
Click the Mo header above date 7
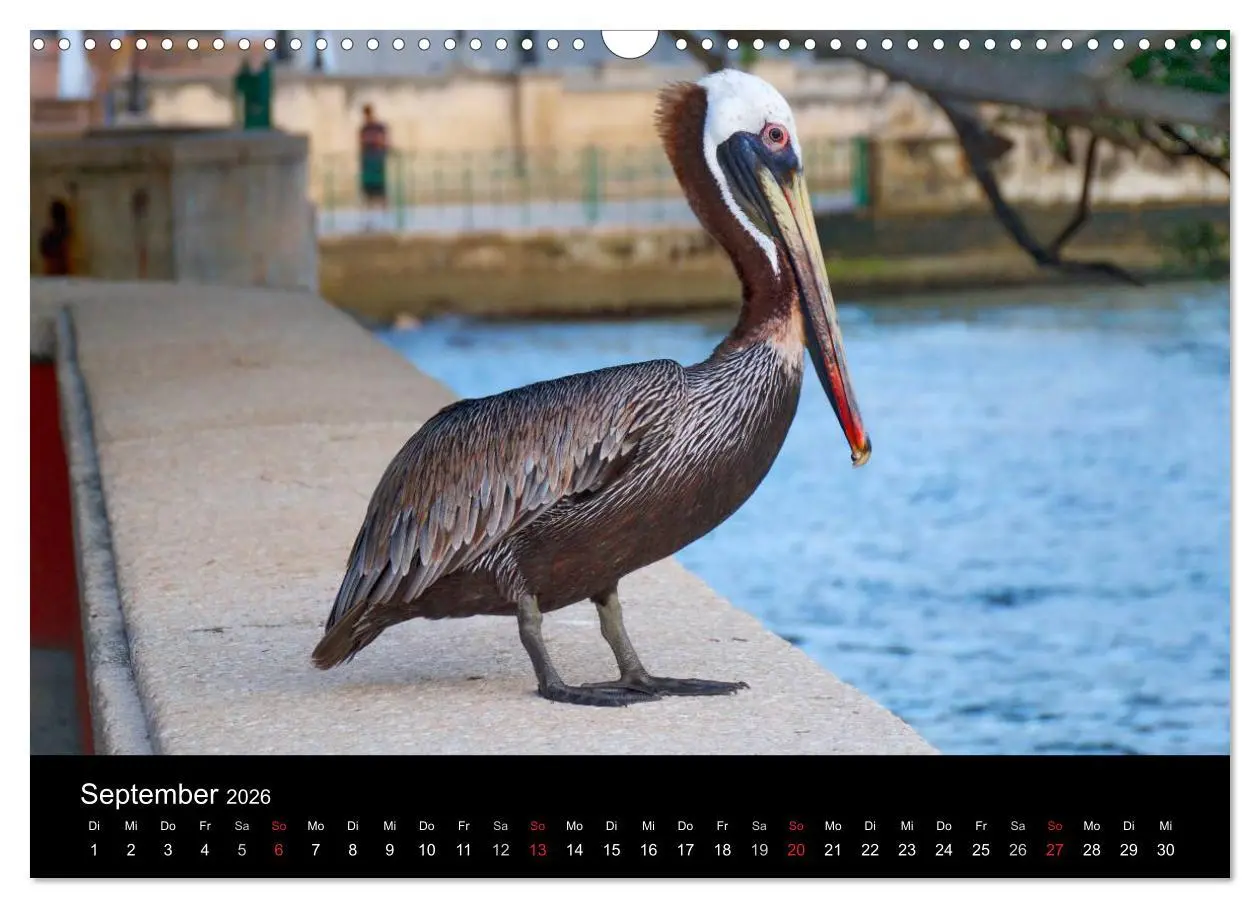315,826
